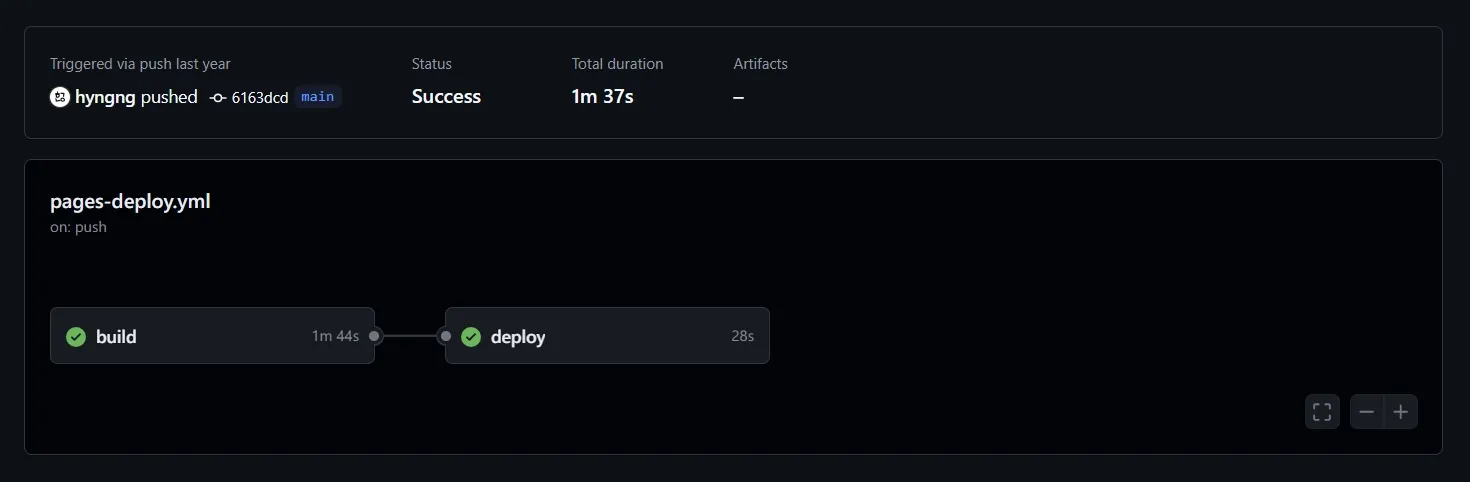Open the main branch label
The image size is (1470, 482).
318,97
